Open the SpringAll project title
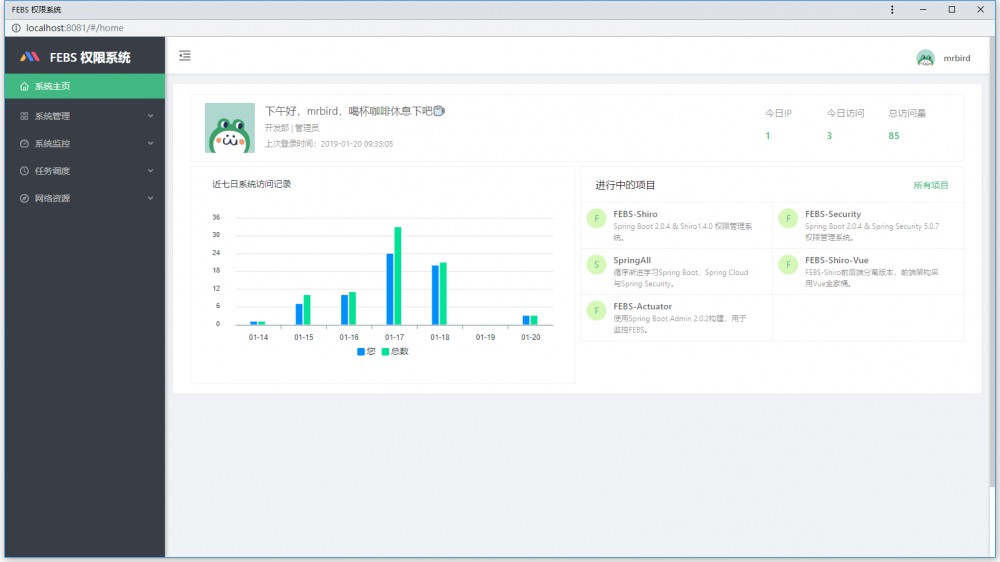The height and width of the screenshot is (562, 1000). tap(632, 260)
